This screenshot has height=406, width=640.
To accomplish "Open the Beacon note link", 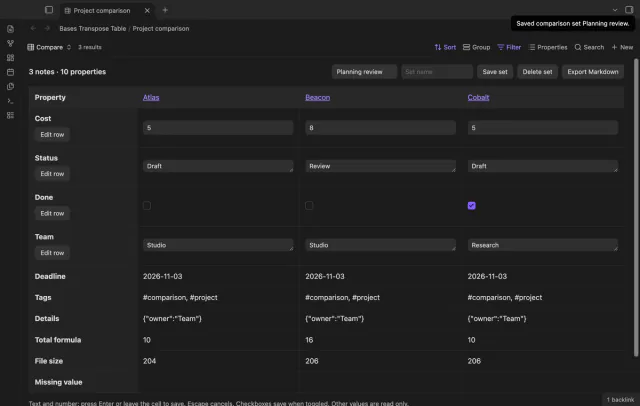I will click(318, 98).
